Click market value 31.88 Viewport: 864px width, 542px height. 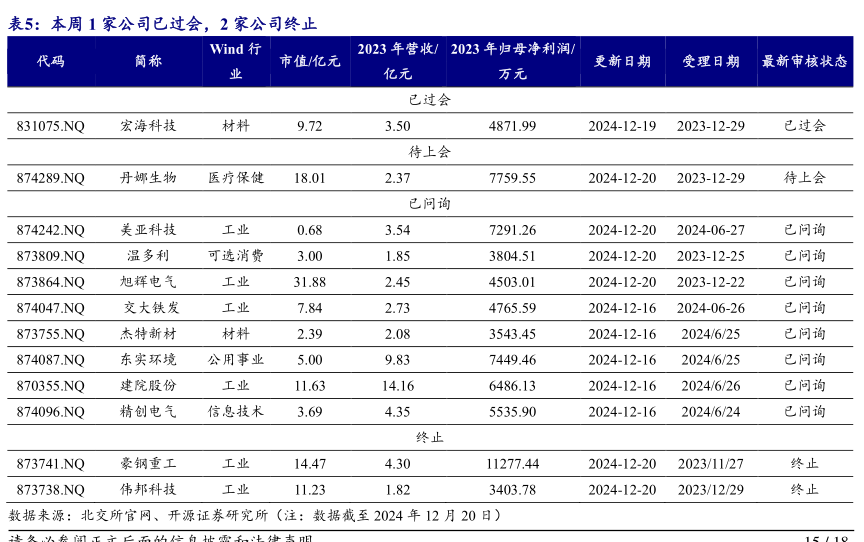pos(310,282)
